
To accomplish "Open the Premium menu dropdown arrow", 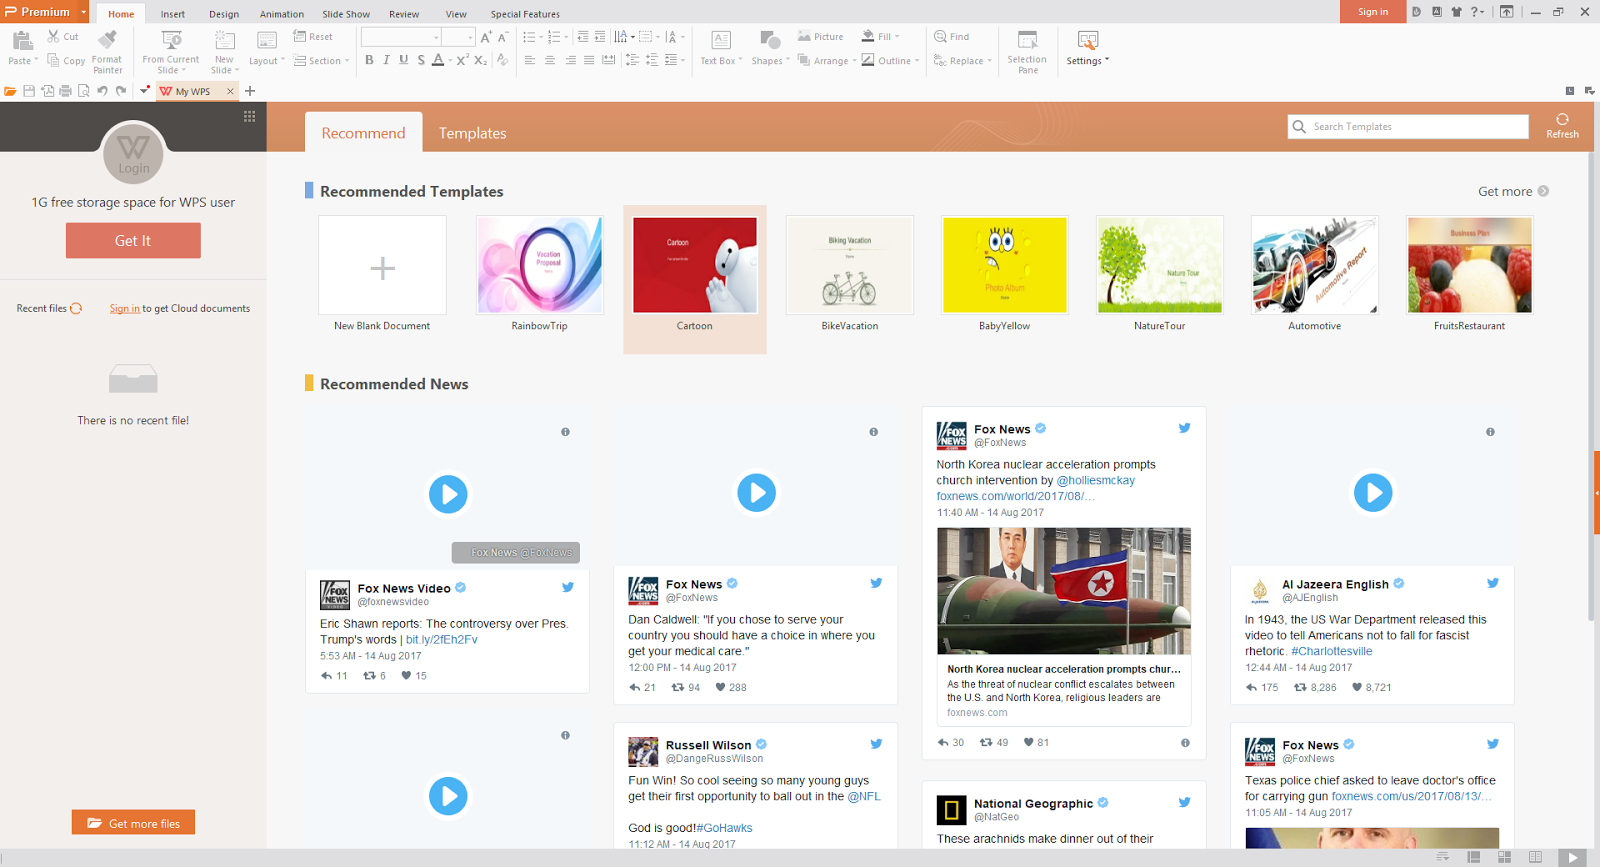I will (84, 12).
